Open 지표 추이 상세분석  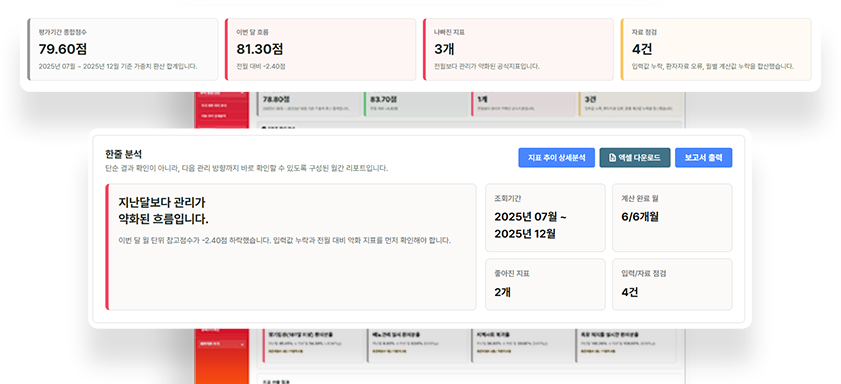556,158
